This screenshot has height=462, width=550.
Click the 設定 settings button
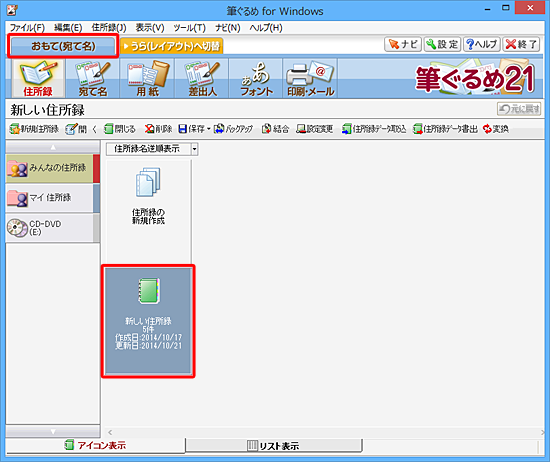(x=442, y=45)
